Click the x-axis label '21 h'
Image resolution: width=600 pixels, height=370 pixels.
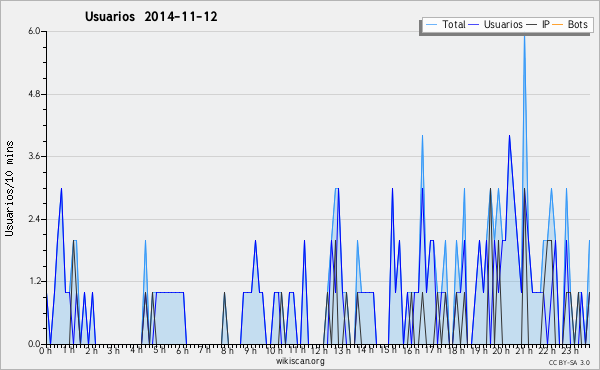click(x=524, y=350)
